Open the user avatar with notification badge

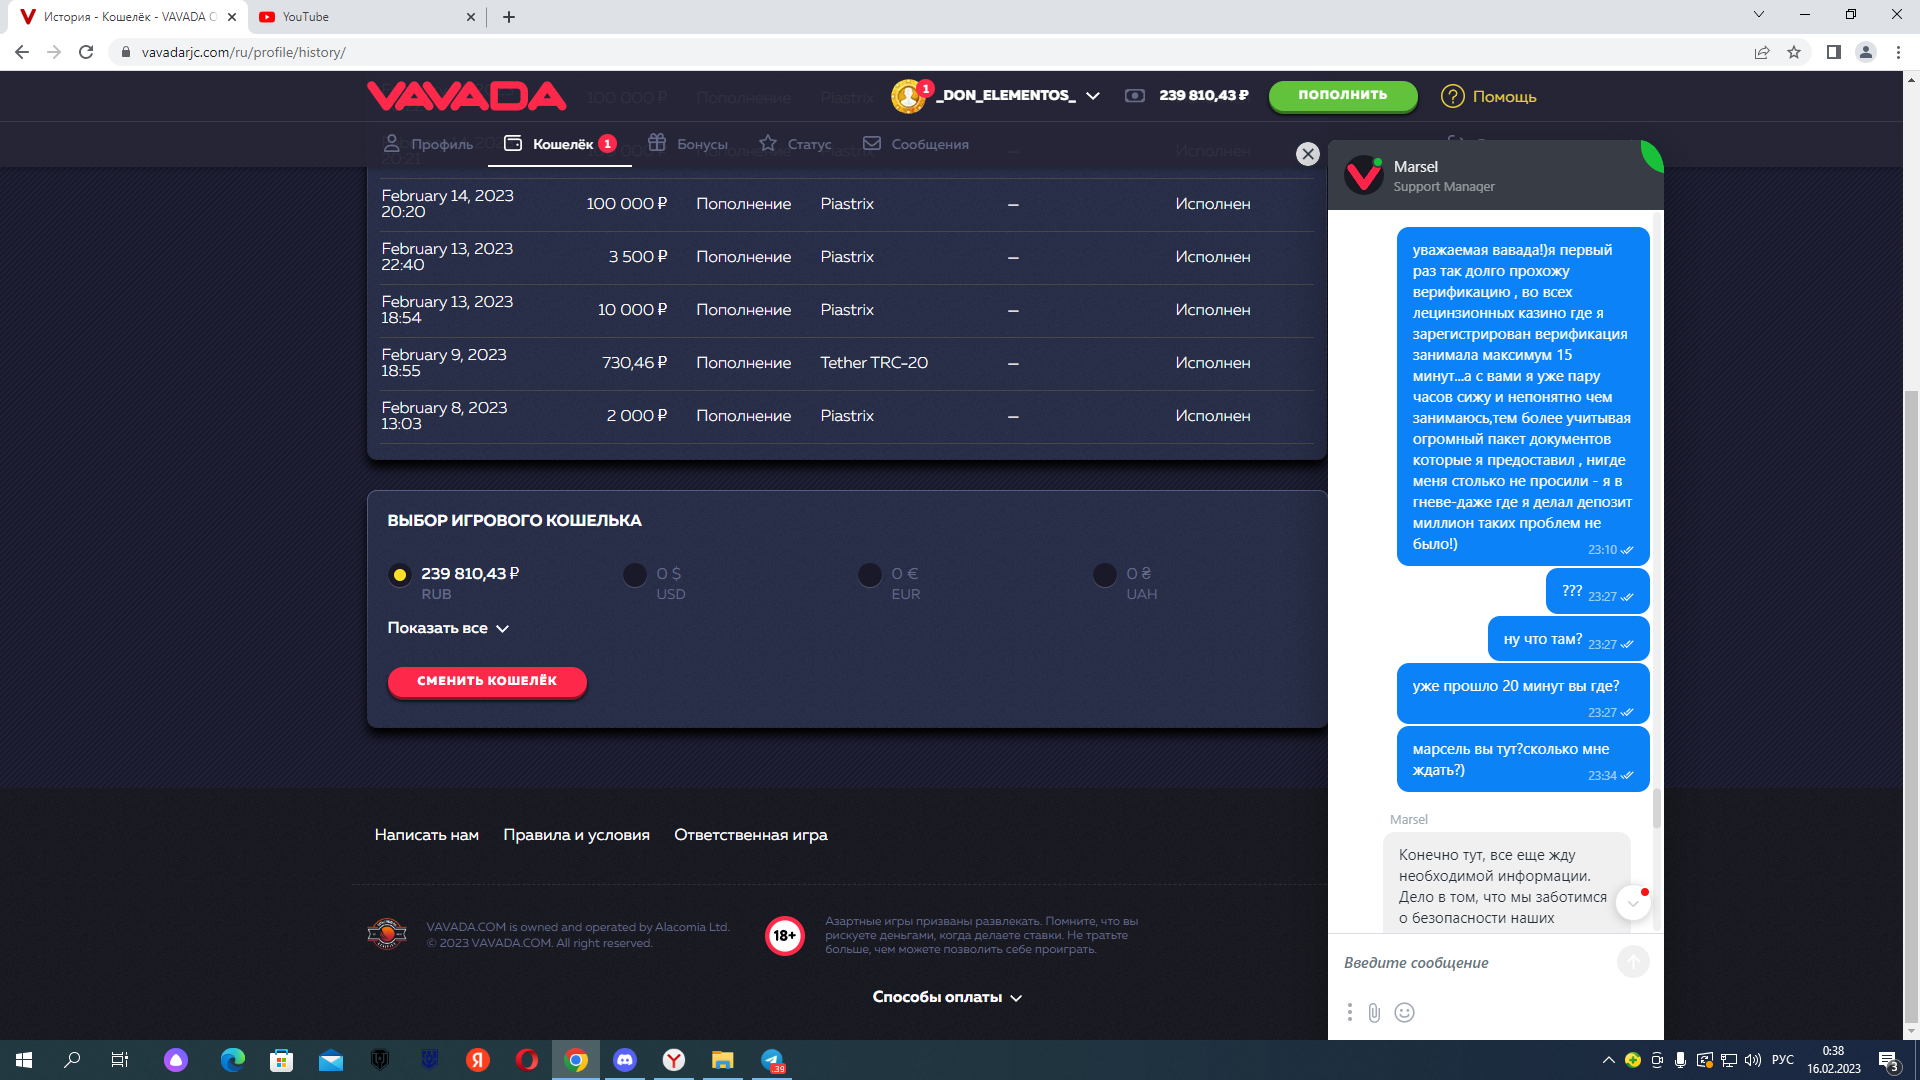click(x=909, y=96)
